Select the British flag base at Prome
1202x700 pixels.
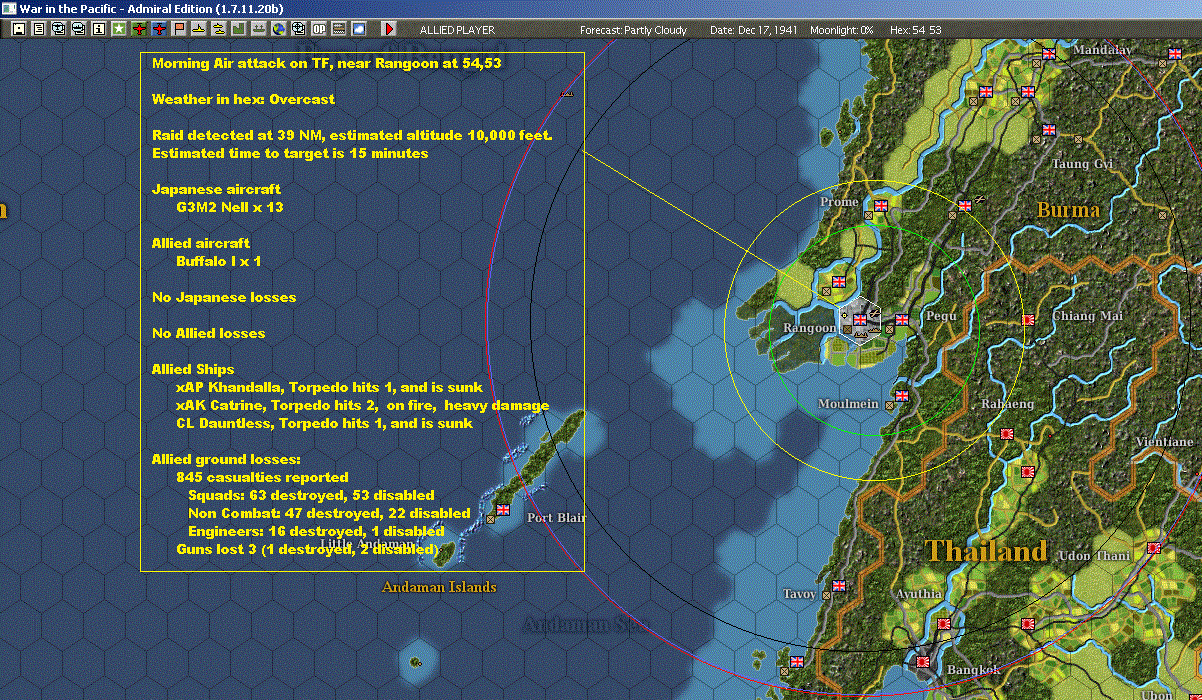pyautogui.click(x=881, y=207)
